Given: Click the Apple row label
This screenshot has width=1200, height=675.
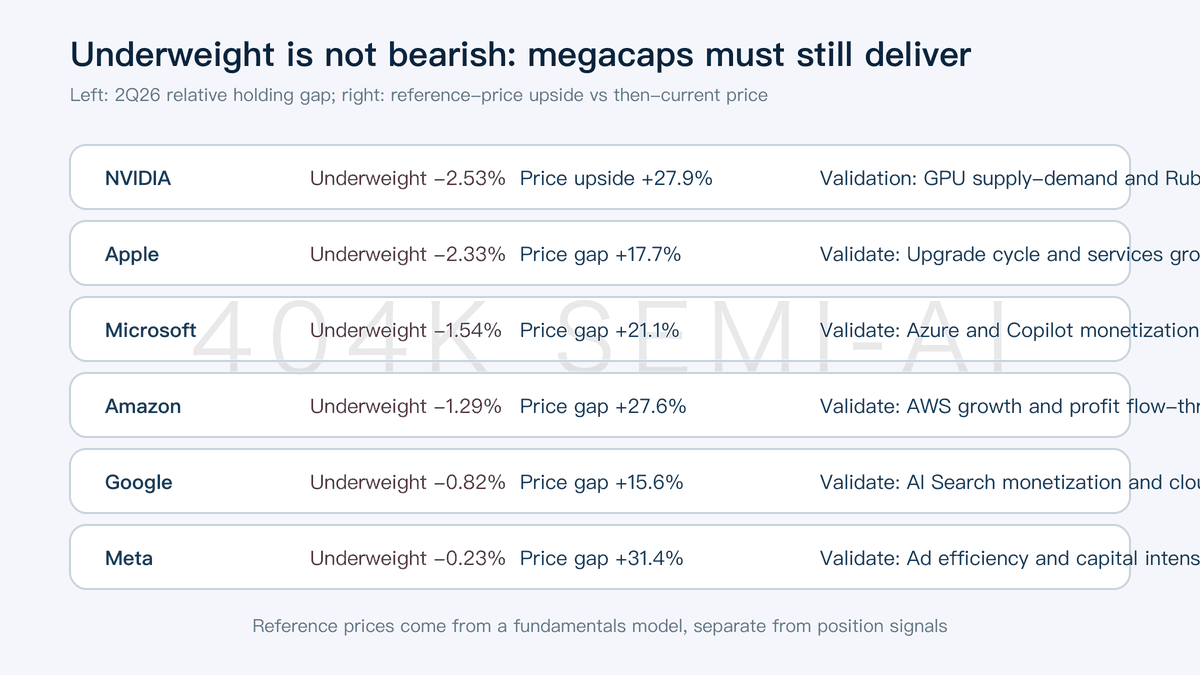Looking at the screenshot, I should pos(132,254).
